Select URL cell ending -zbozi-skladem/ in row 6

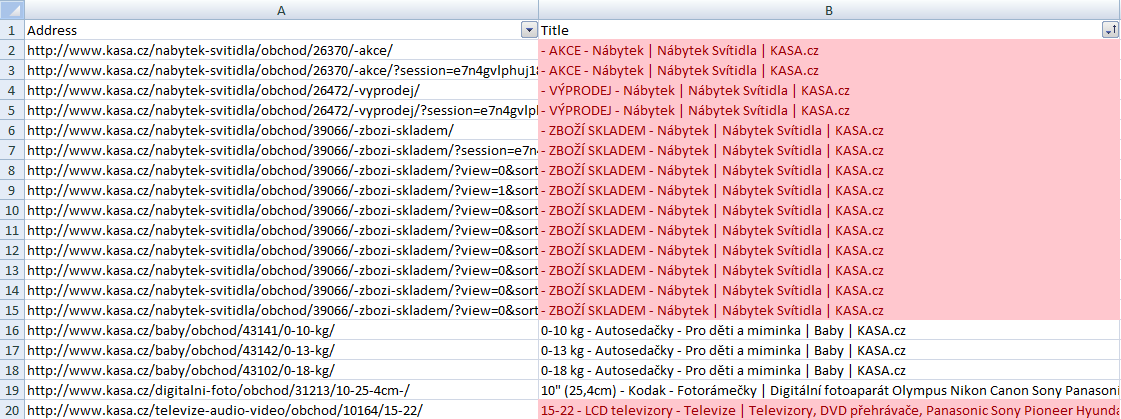tap(282, 130)
